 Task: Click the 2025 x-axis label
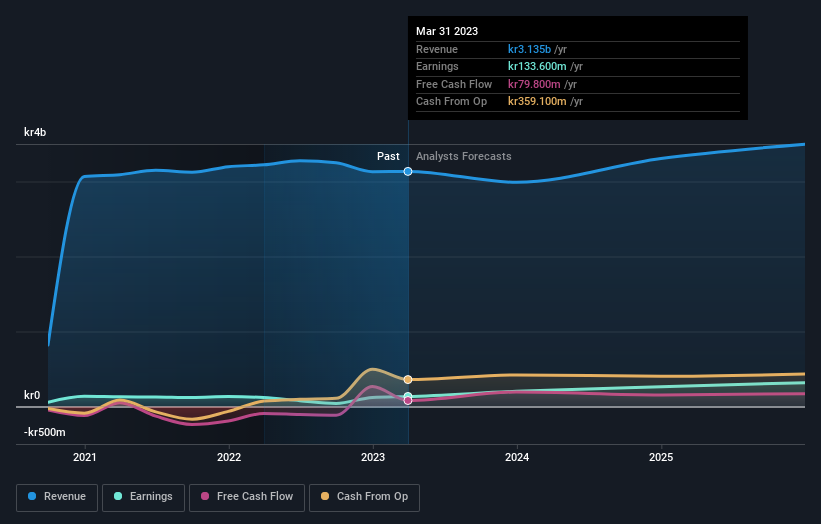click(661, 458)
